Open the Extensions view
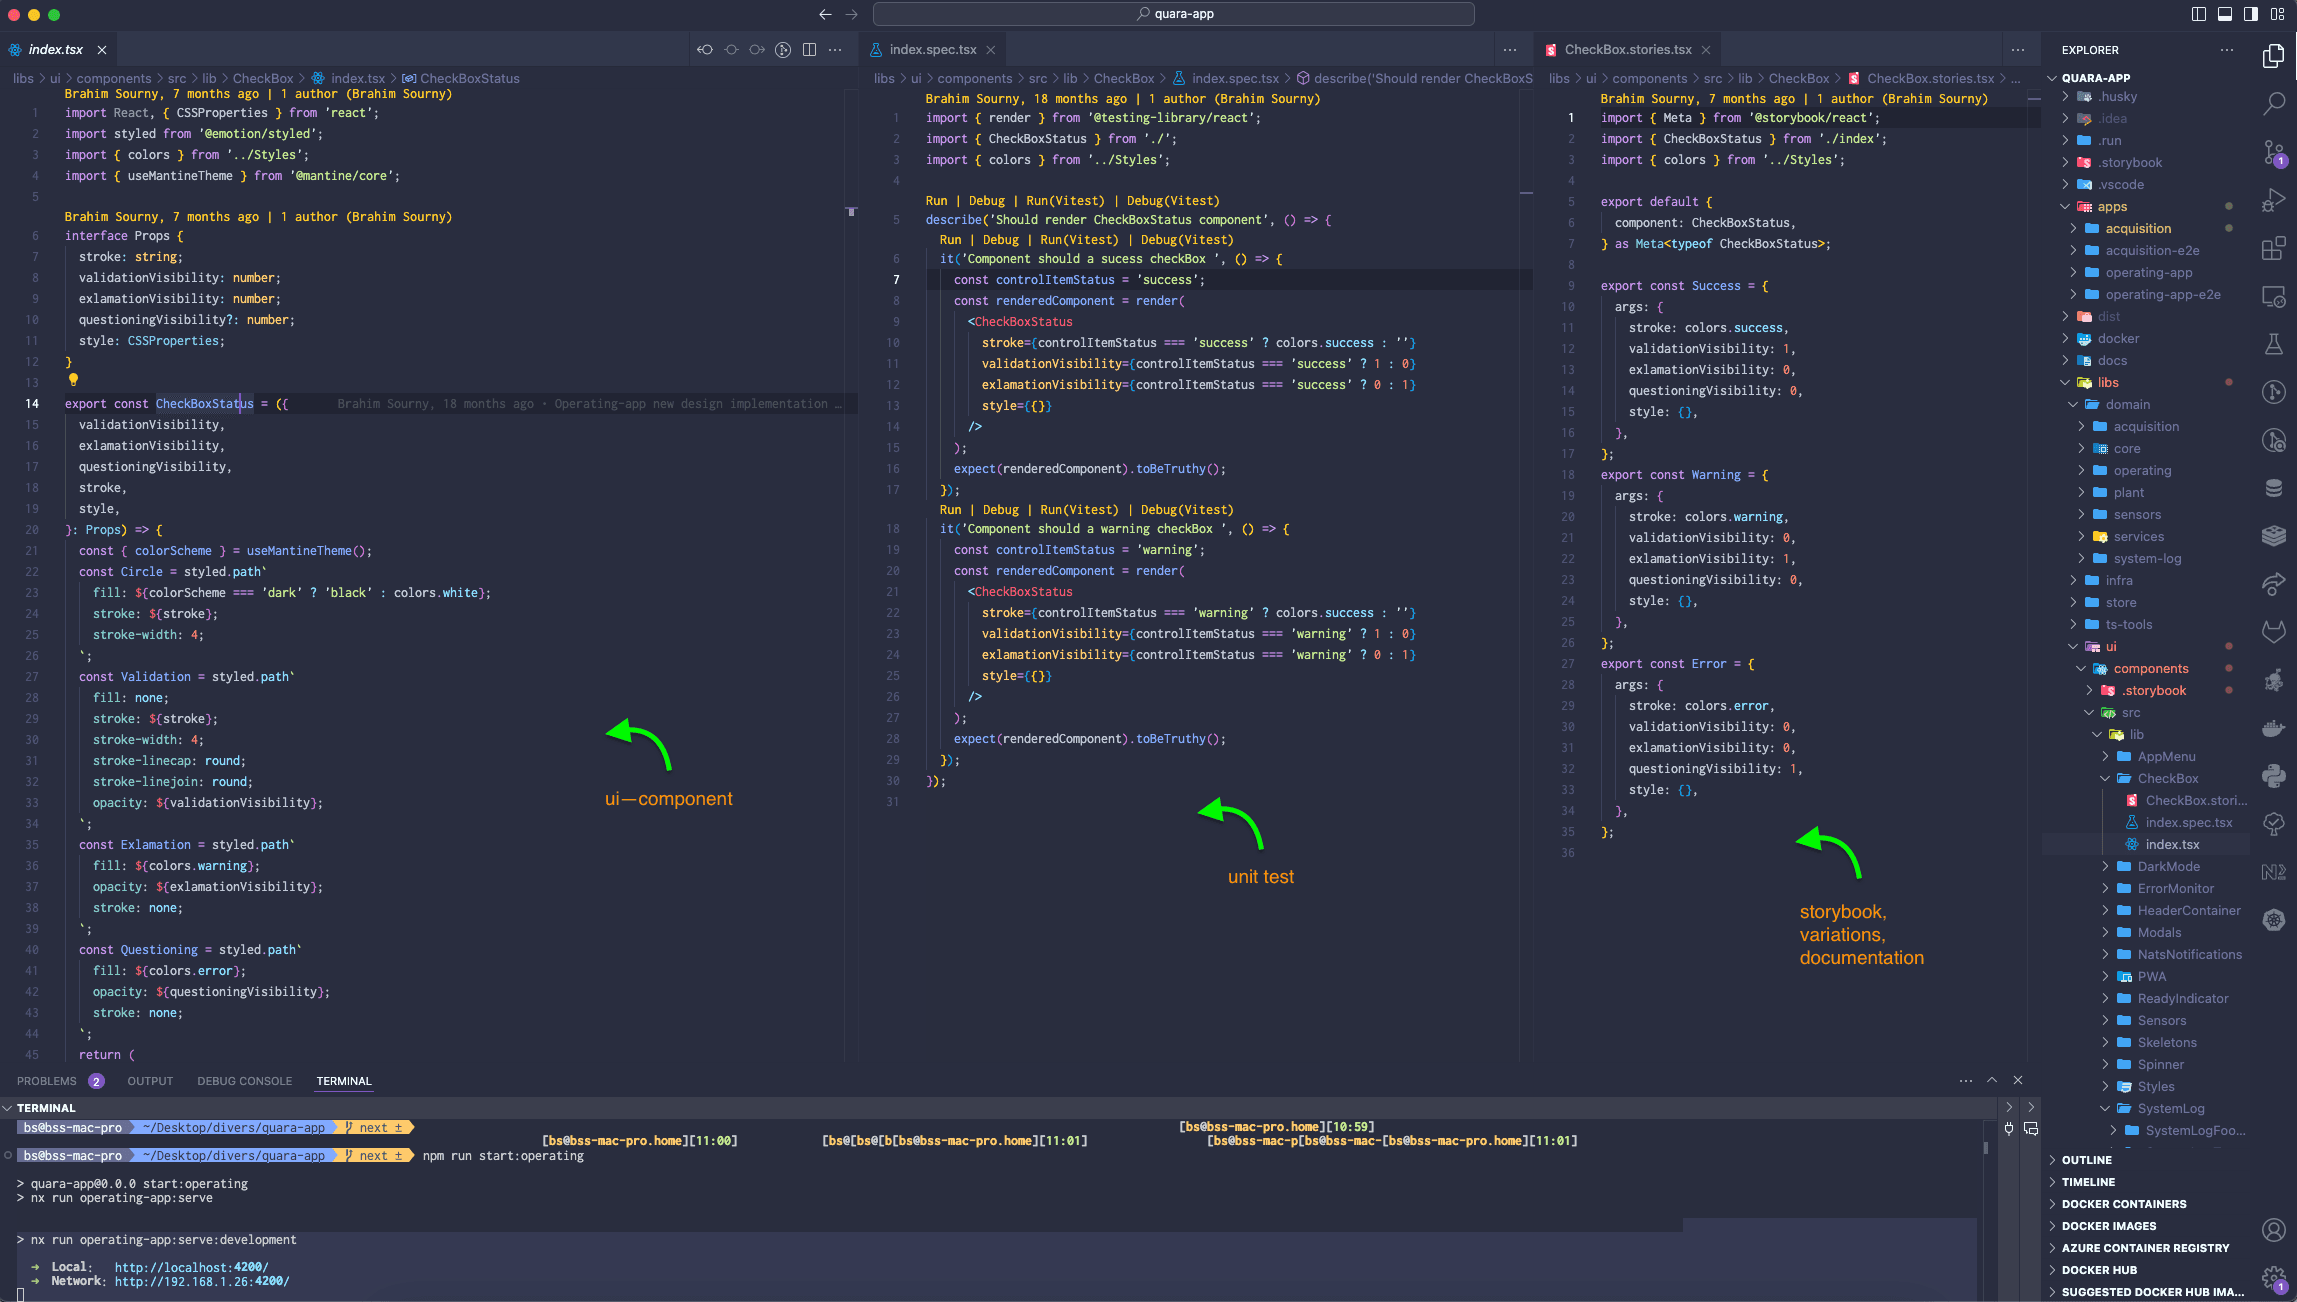2297x1302 pixels. click(x=2273, y=248)
